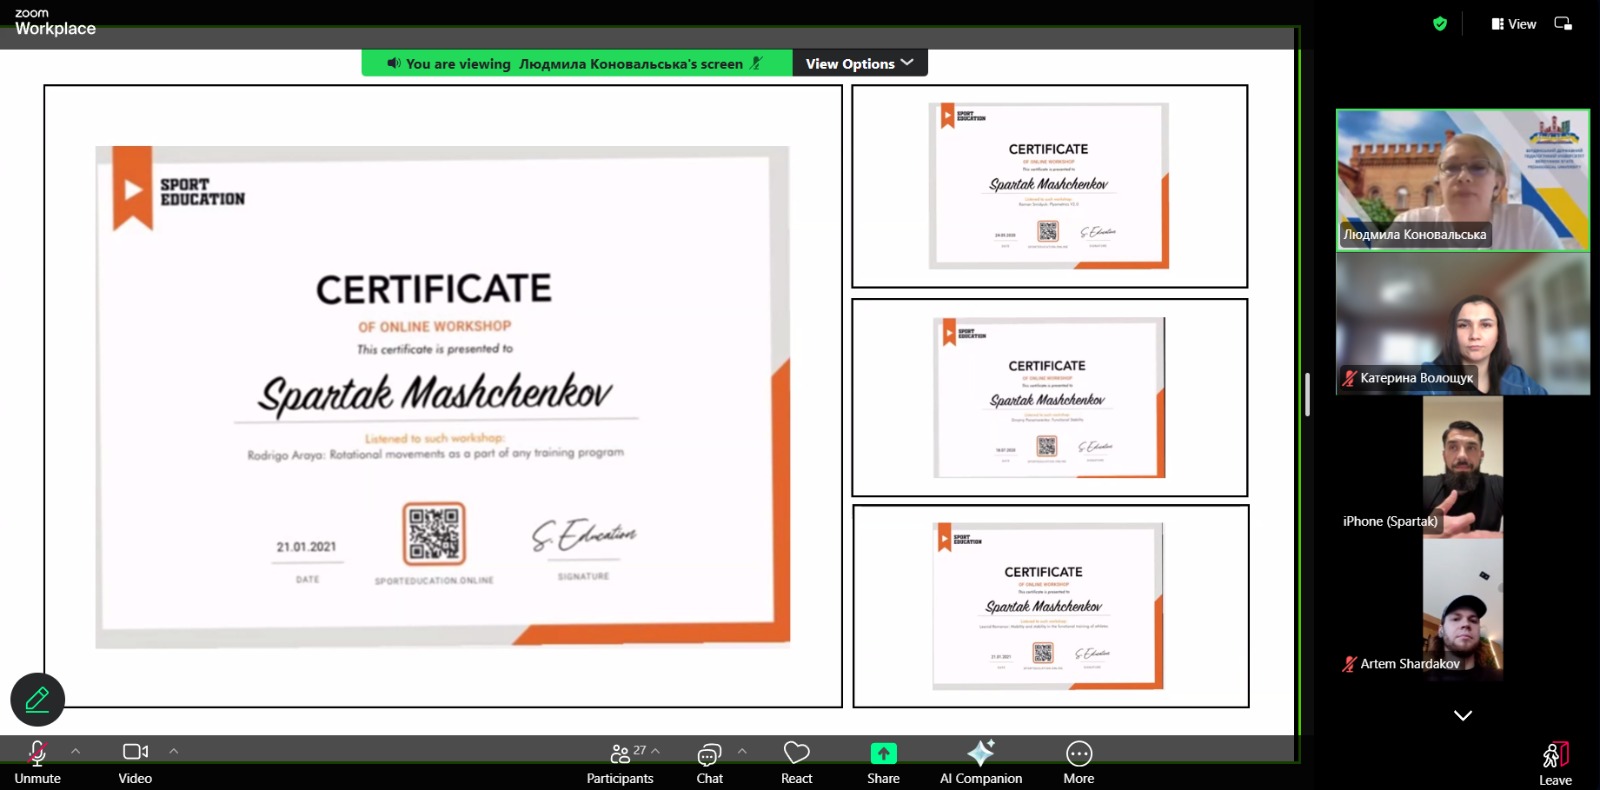The image size is (1600, 790).
Task: Click the green encryption shield icon
Action: click(1440, 24)
